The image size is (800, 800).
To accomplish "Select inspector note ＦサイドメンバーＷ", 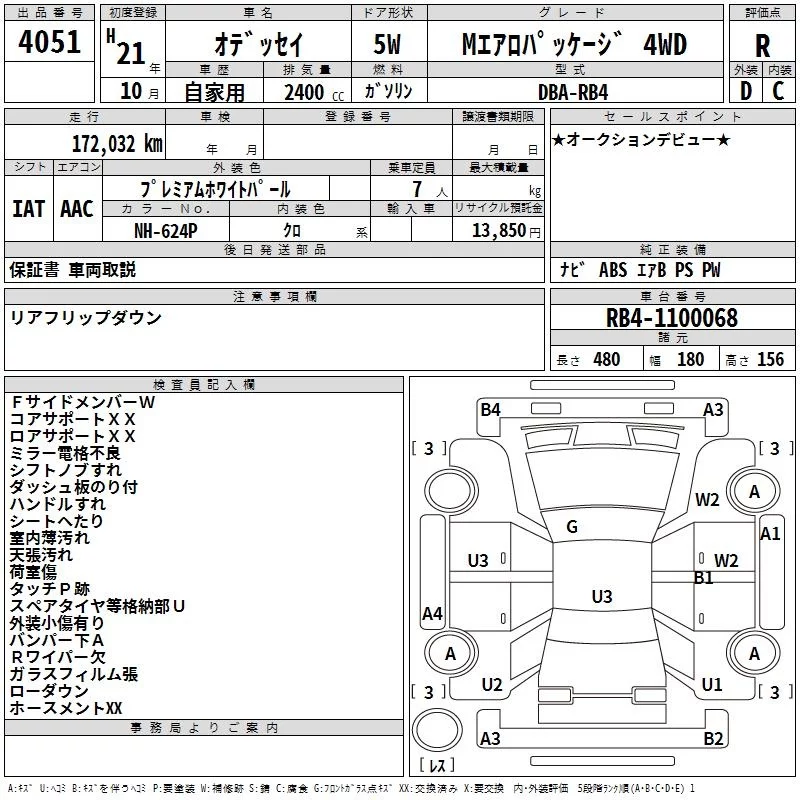I will click(x=82, y=402).
